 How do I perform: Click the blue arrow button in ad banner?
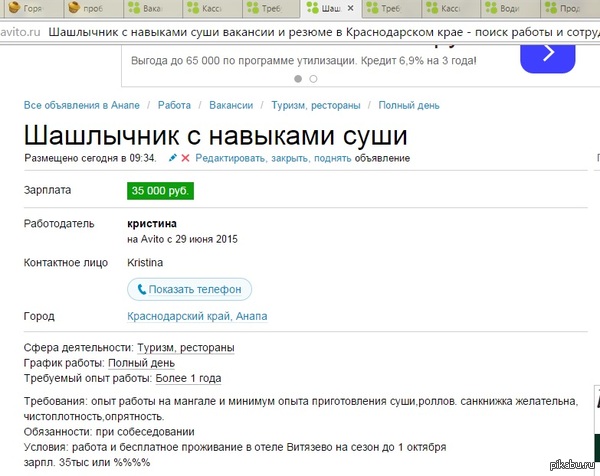(548, 57)
